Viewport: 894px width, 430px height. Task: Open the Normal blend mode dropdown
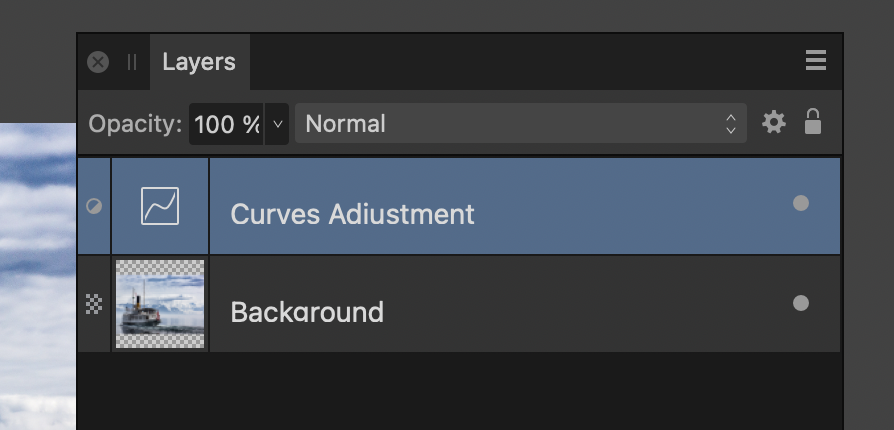tap(521, 123)
